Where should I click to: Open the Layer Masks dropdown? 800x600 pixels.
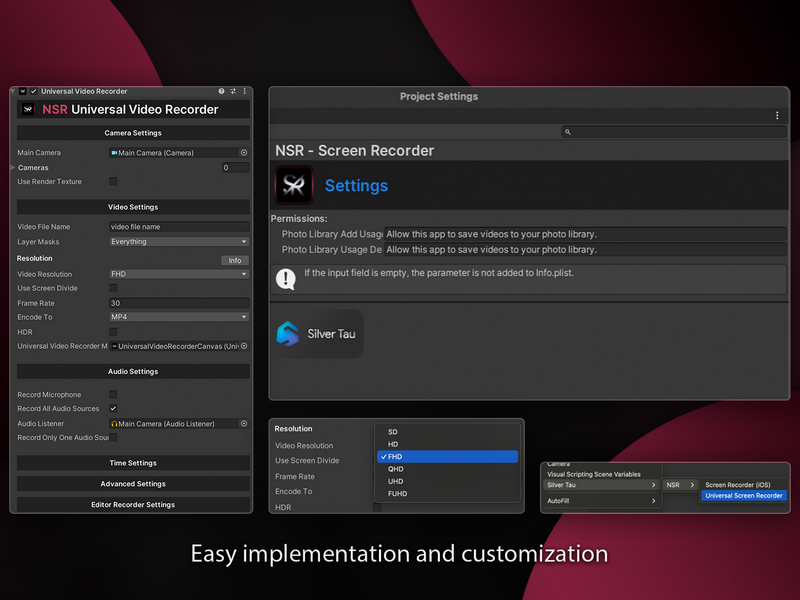179,241
